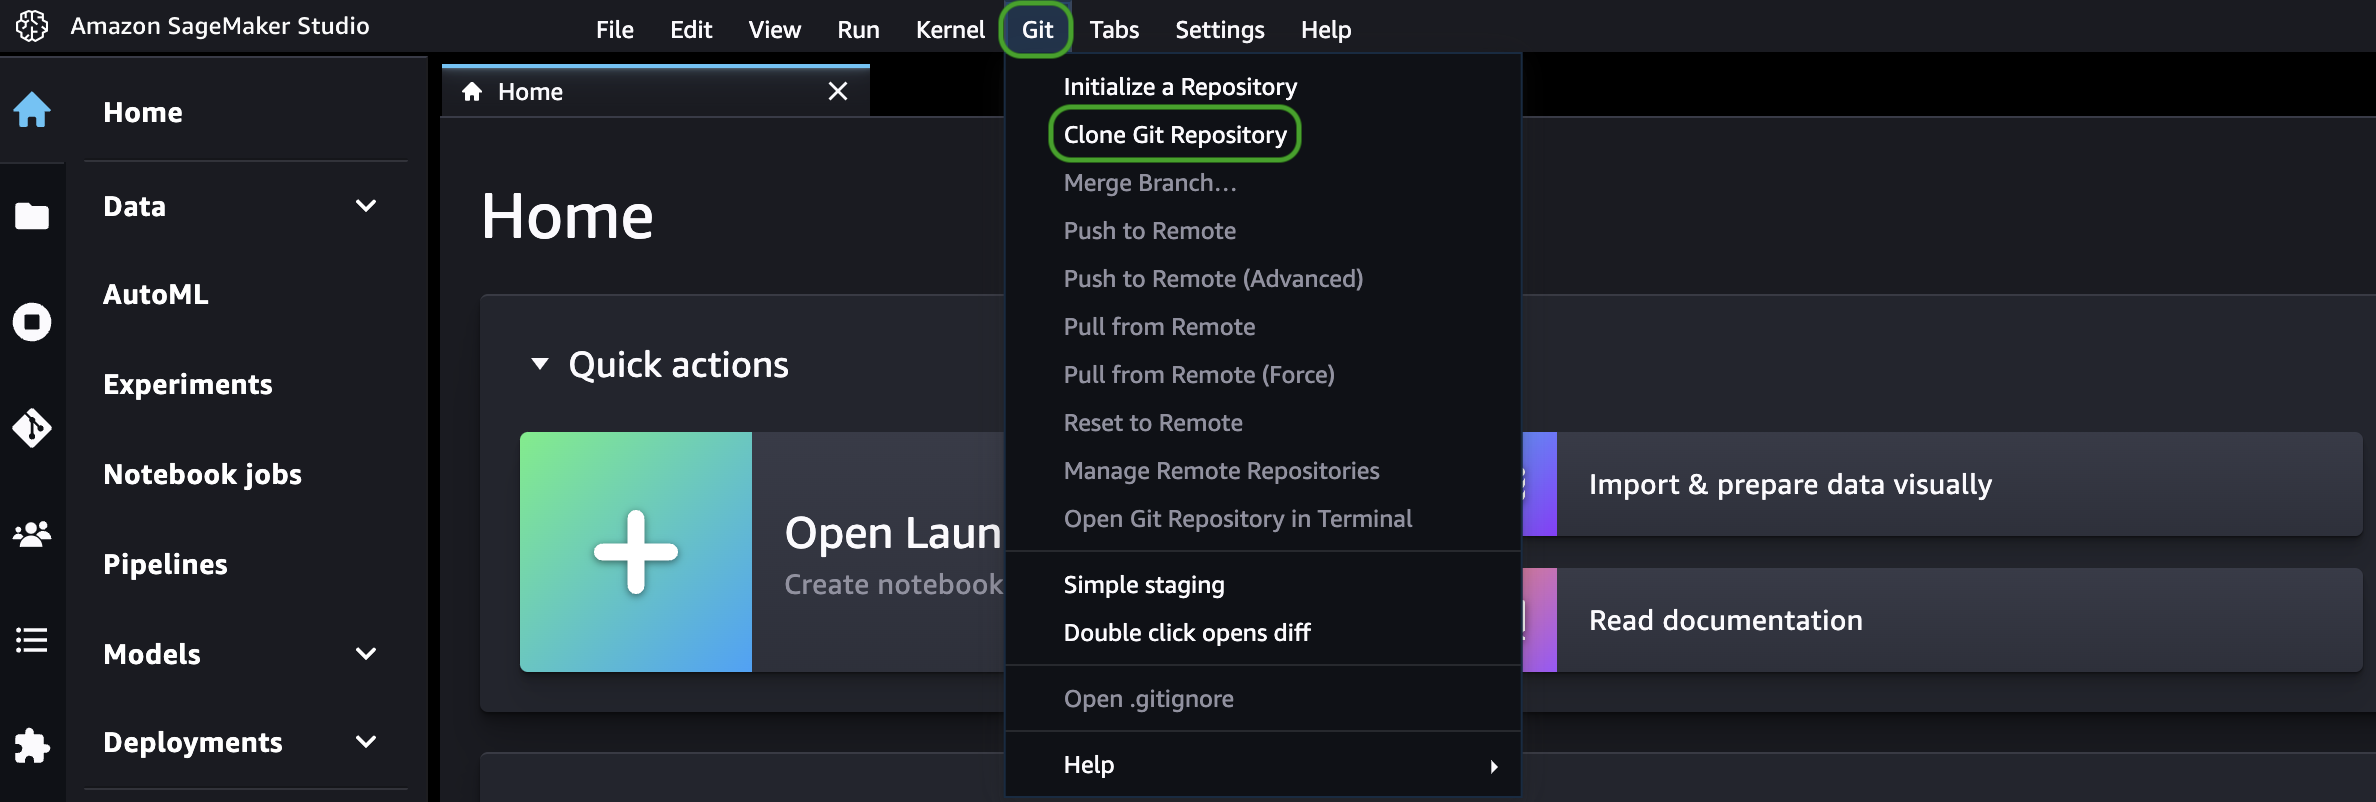Open the File menu

[615, 30]
